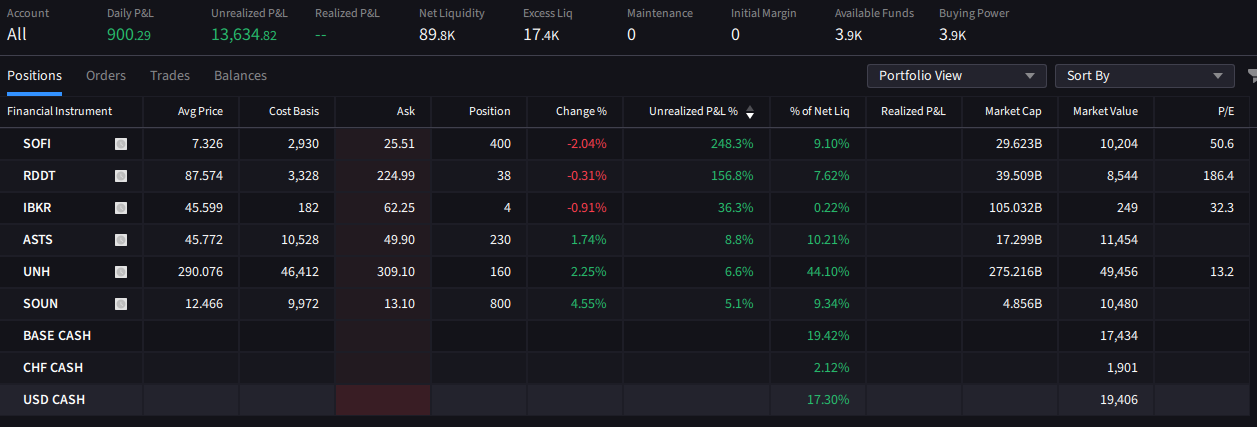Click RDDT P/E value 186.4
This screenshot has width=1257, height=427.
pos(1220,176)
